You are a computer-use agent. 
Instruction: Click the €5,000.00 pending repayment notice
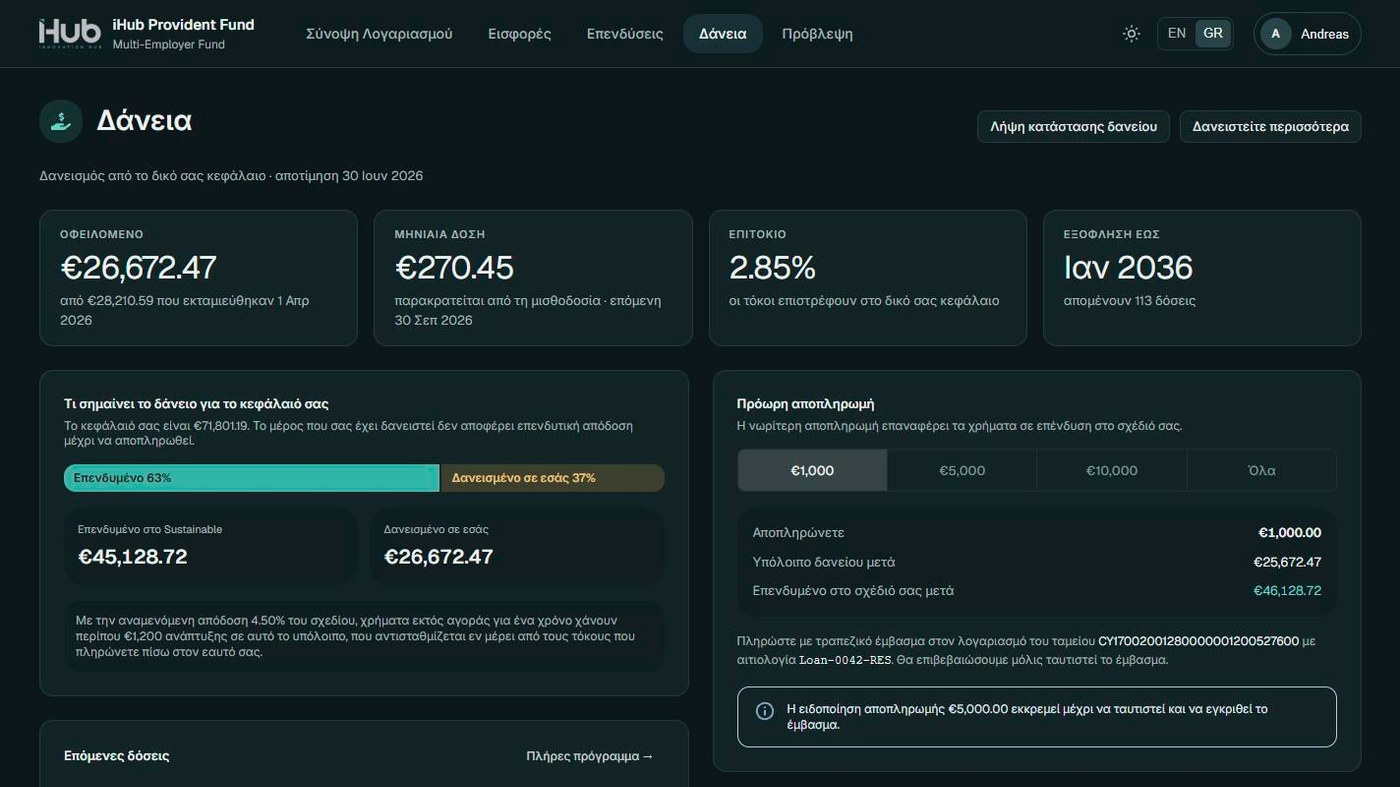click(1037, 717)
